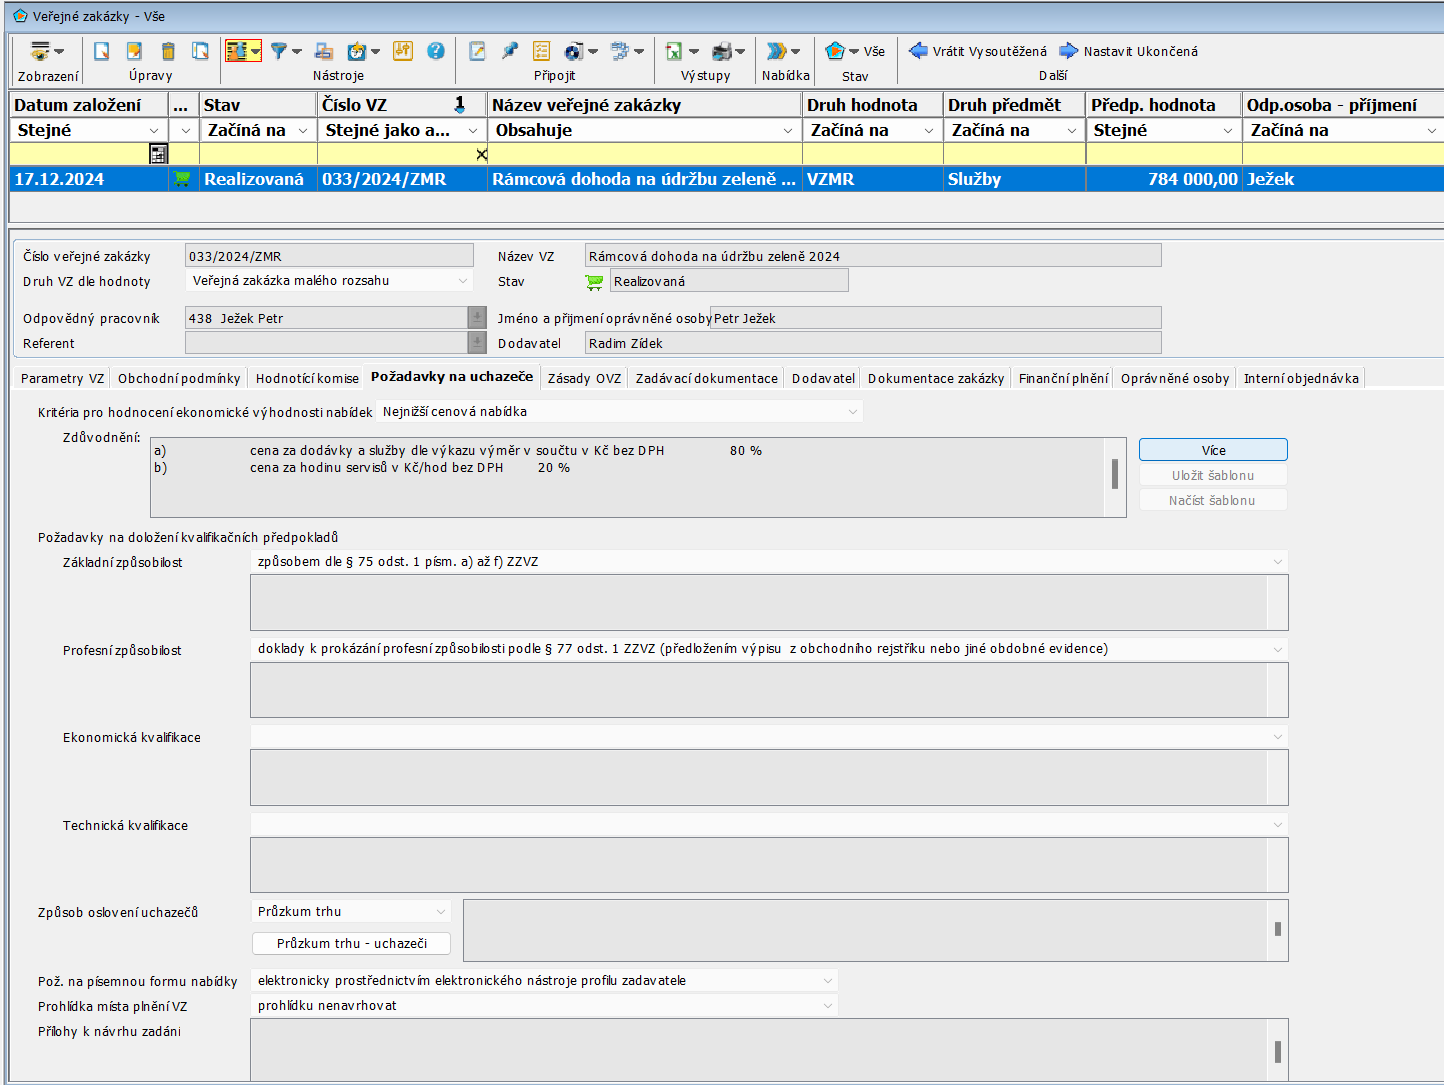Open the calendar picker in date filter
The height and width of the screenshot is (1085, 1444).
158,154
